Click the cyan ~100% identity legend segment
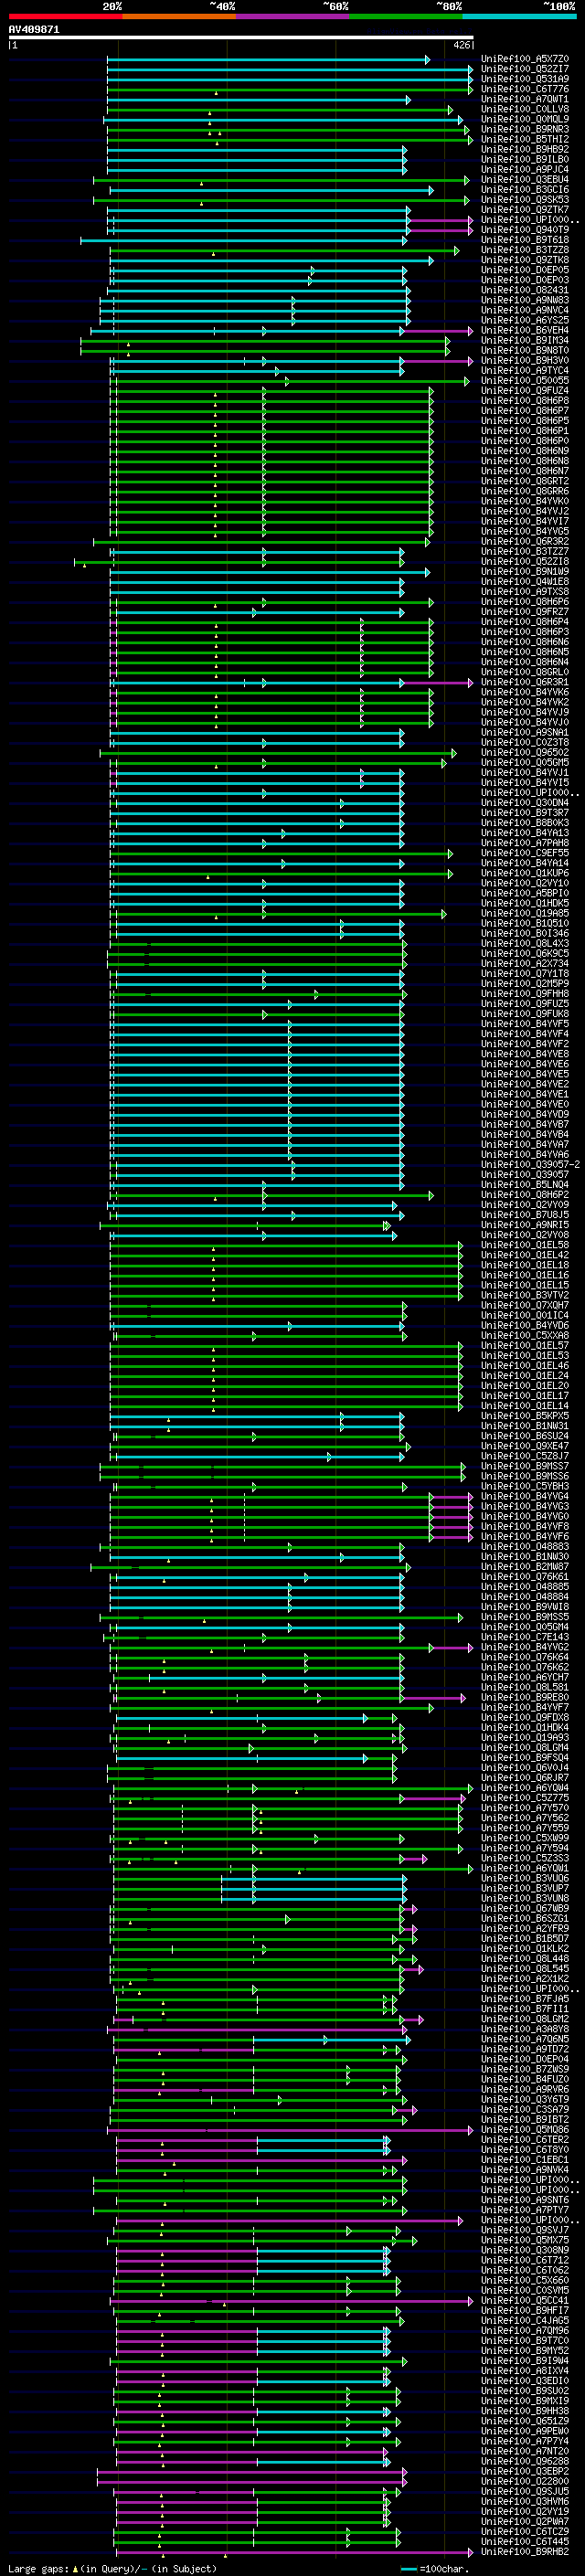Screen dimensions: 585x2576 point(519,16)
